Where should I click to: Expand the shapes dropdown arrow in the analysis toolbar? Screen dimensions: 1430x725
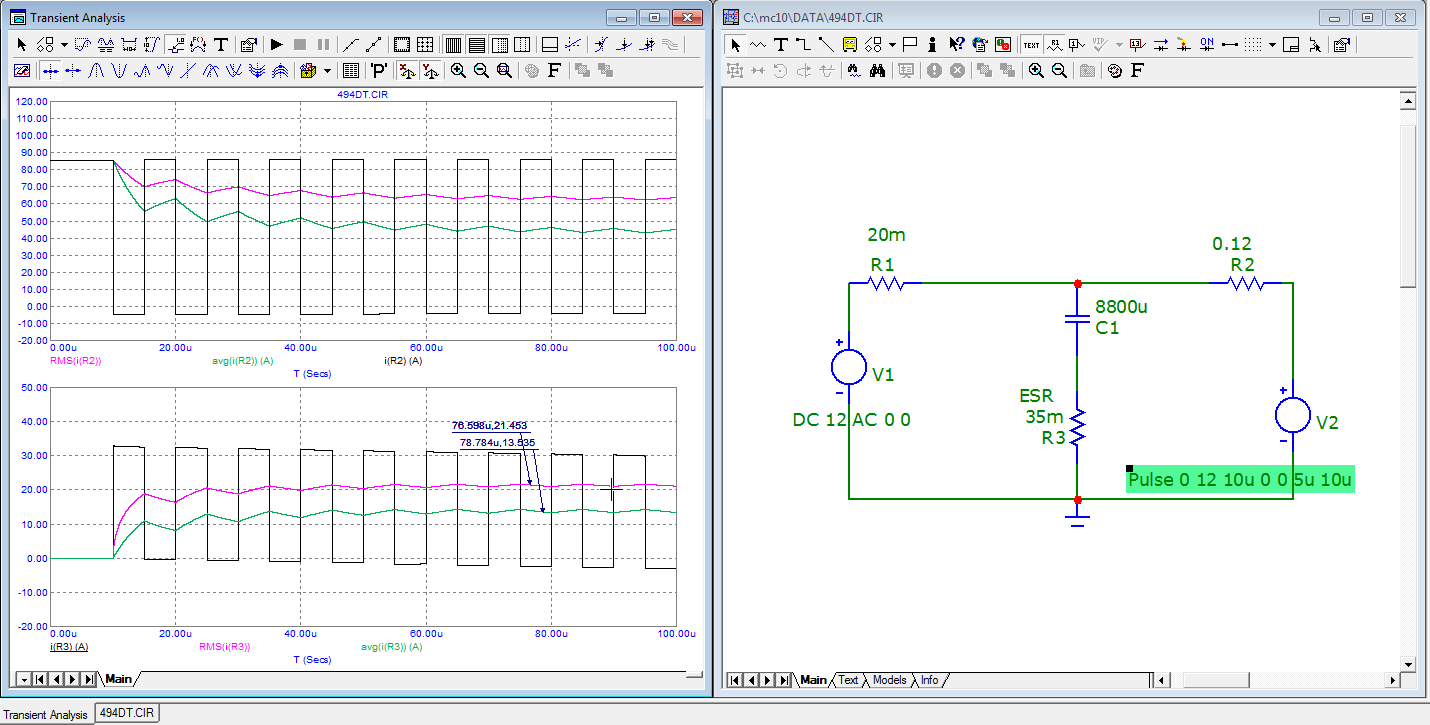pos(64,45)
